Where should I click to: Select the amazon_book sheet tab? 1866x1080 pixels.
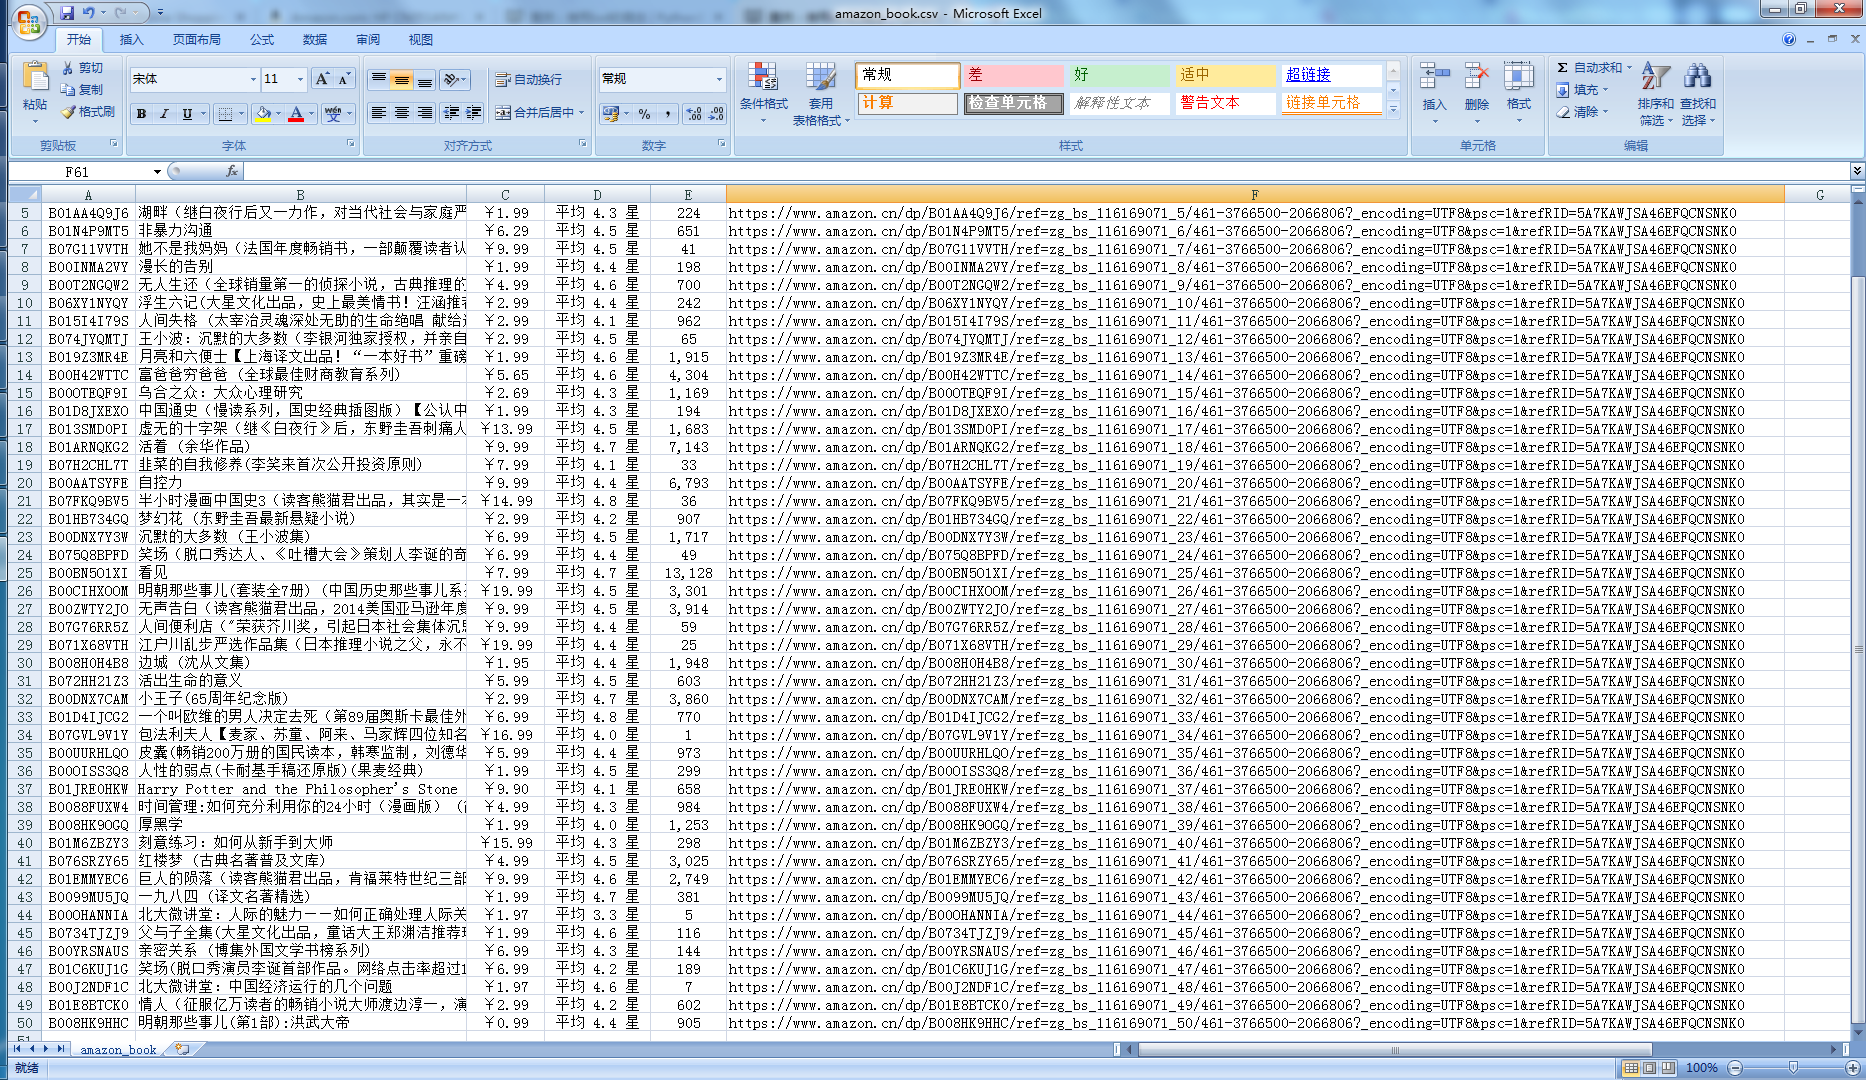click(118, 1049)
